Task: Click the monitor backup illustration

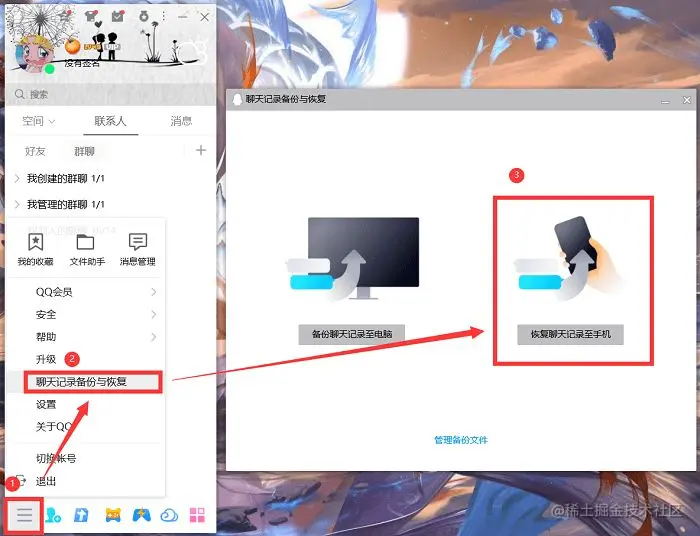Action: click(353, 259)
